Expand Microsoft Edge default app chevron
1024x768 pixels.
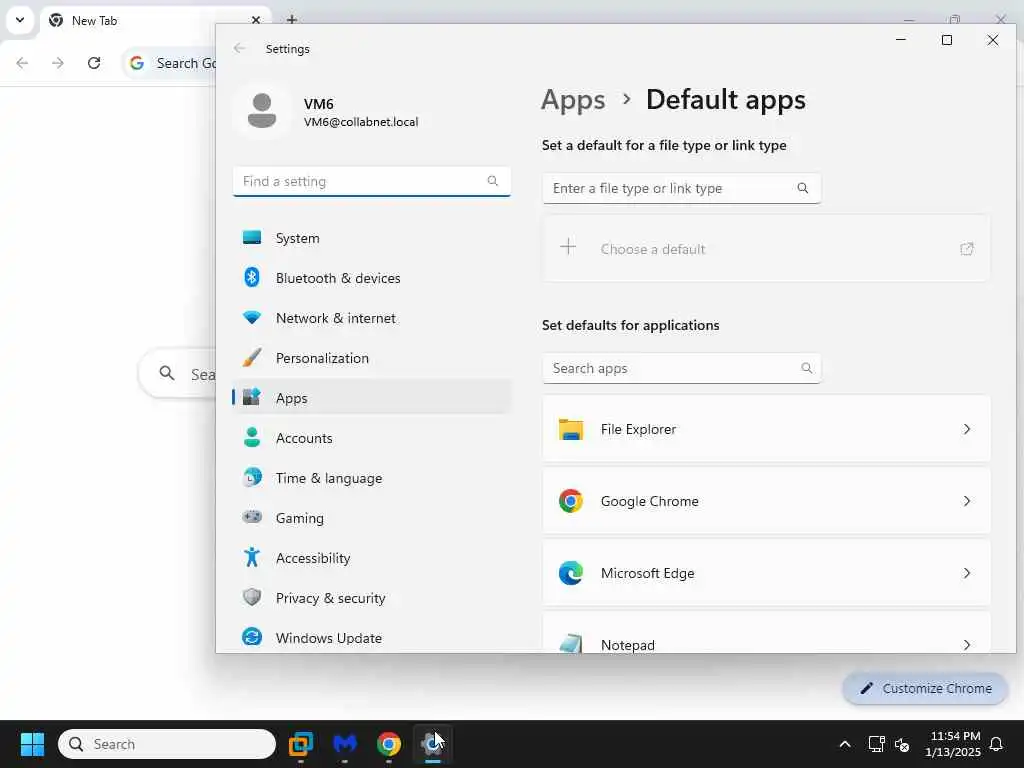[967, 573]
